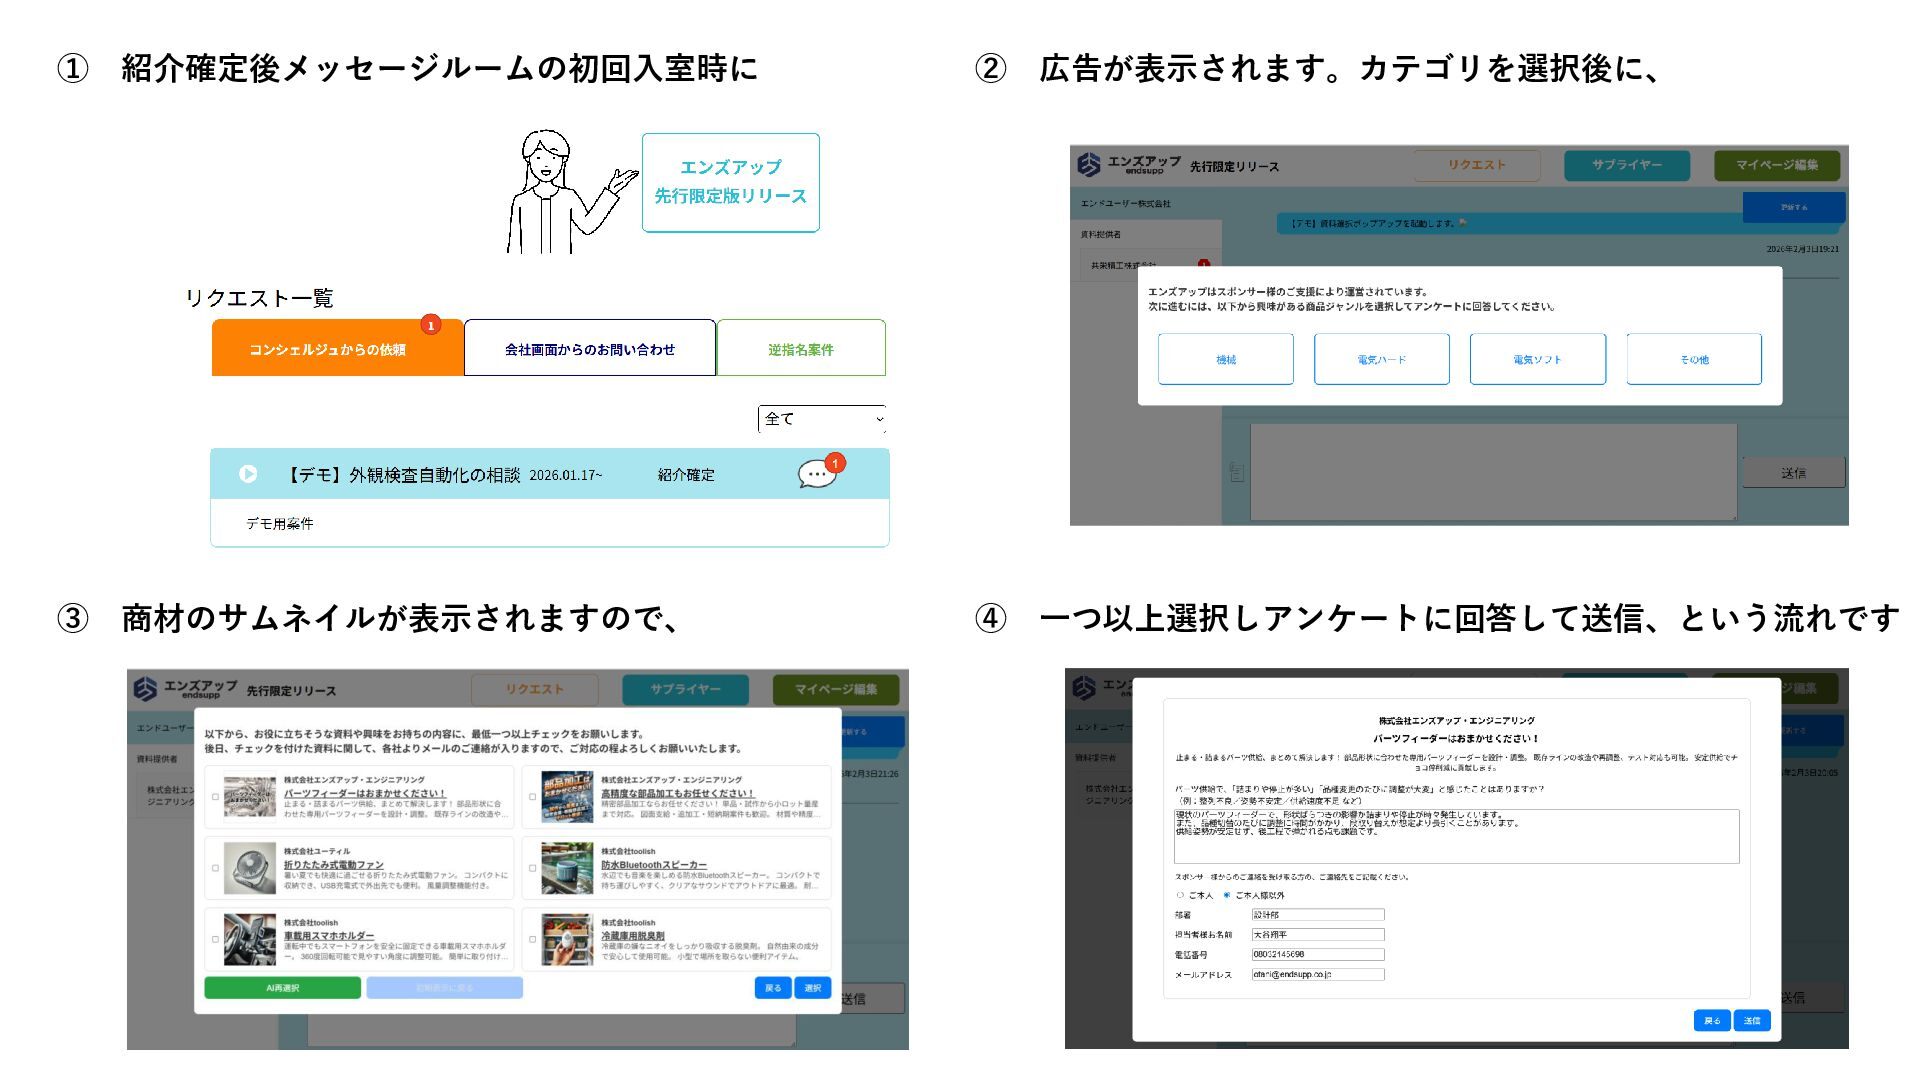Open the chat bubble message icon
The image size is (1920, 1080).
(816, 474)
